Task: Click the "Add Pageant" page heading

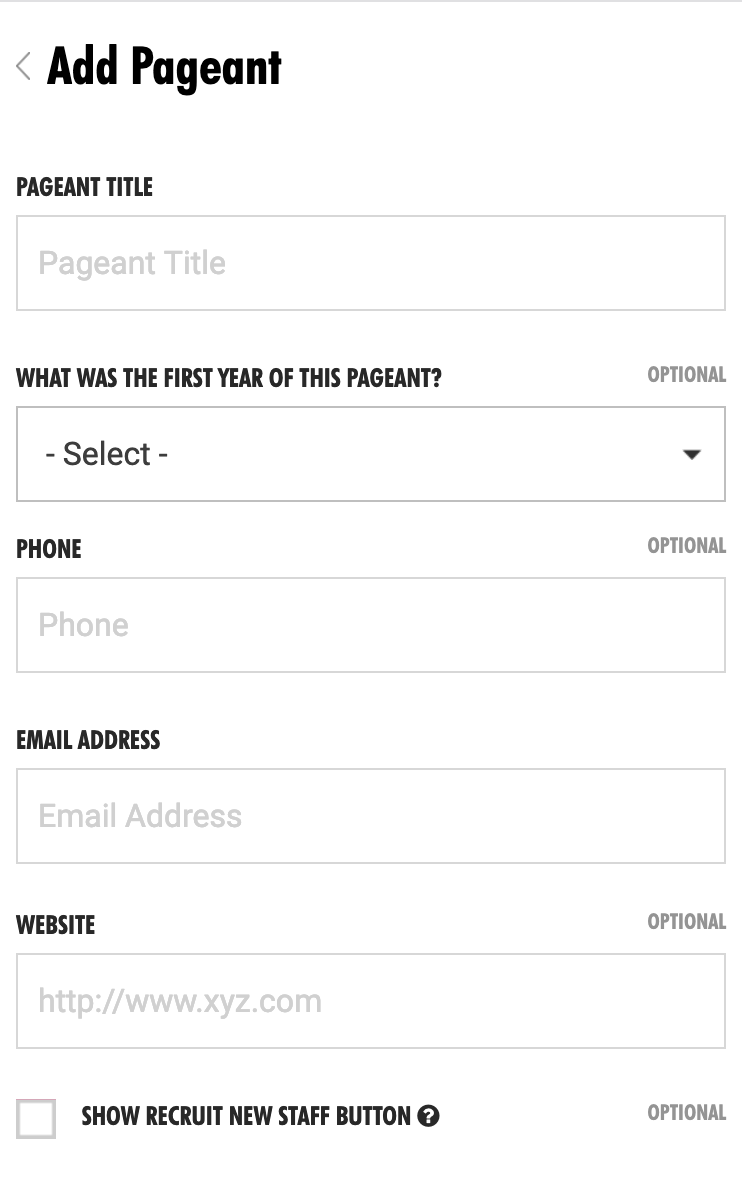Action: pos(164,67)
